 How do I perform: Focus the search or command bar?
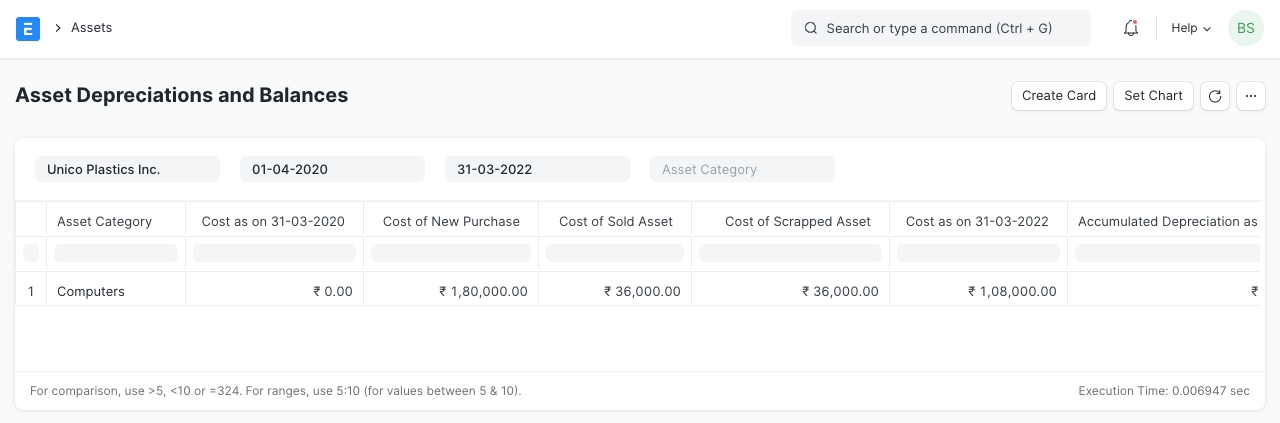[x=940, y=28]
